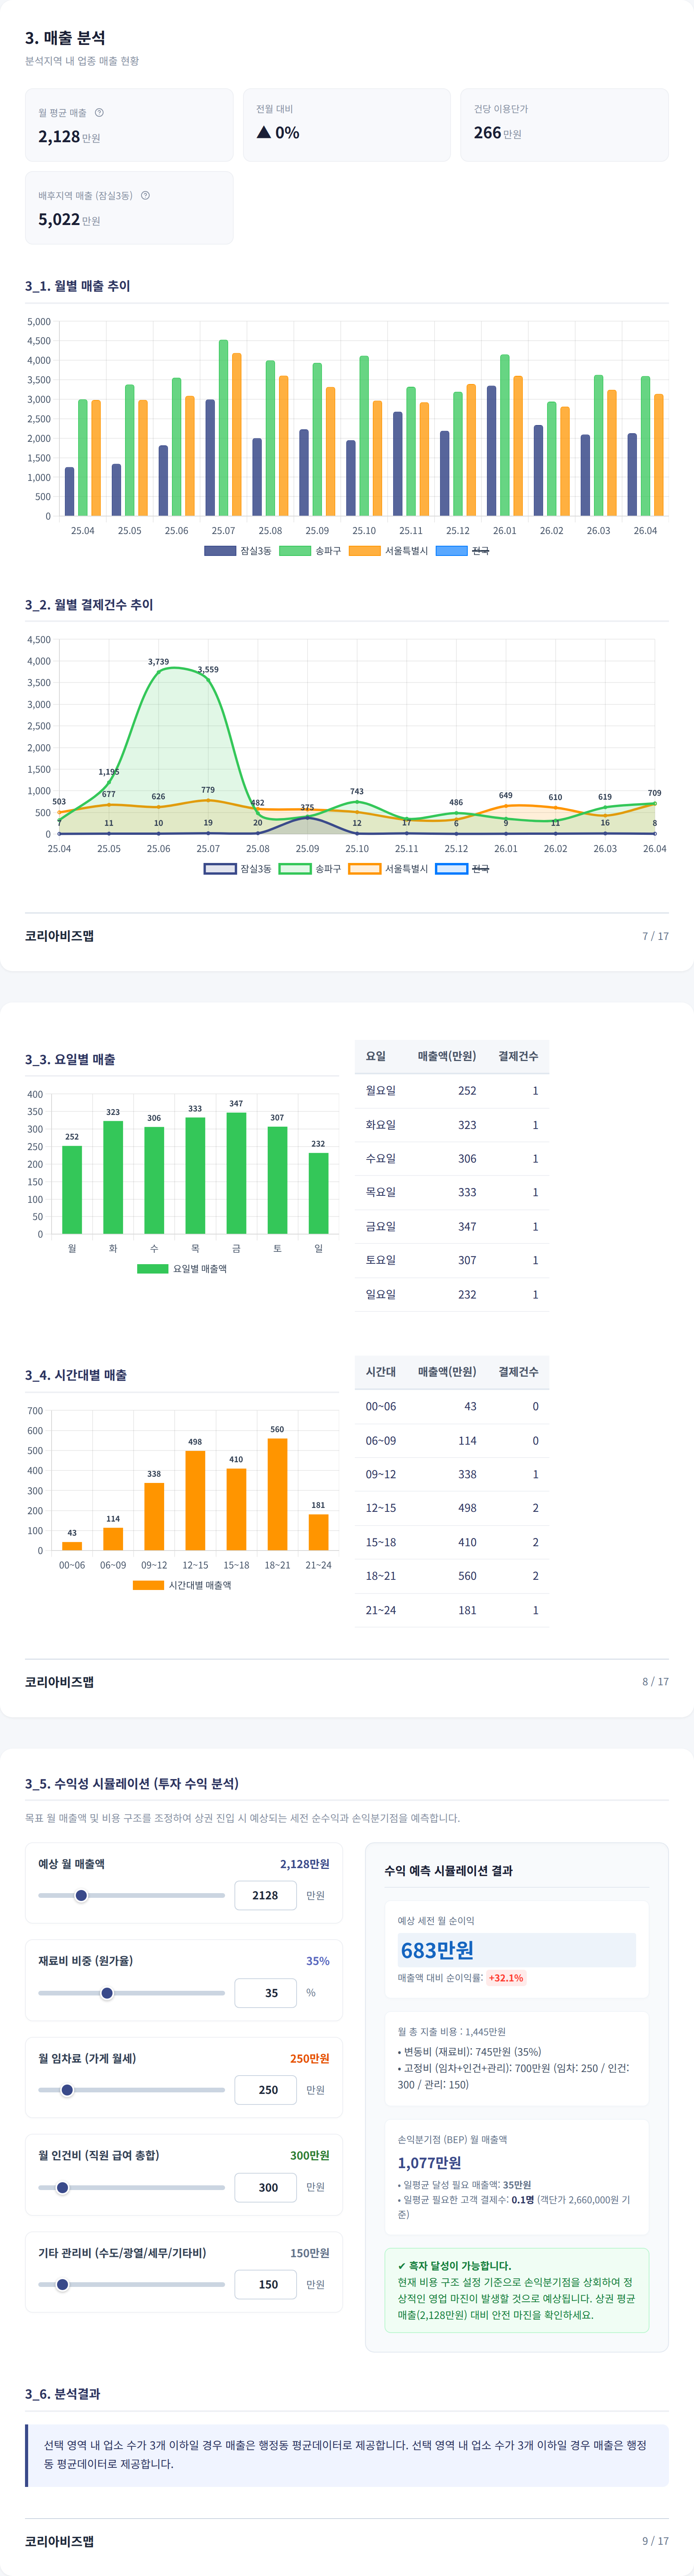Toggle 송파구 legend in 월별 매출 추이 chart
The image size is (694, 2576).
310,551
